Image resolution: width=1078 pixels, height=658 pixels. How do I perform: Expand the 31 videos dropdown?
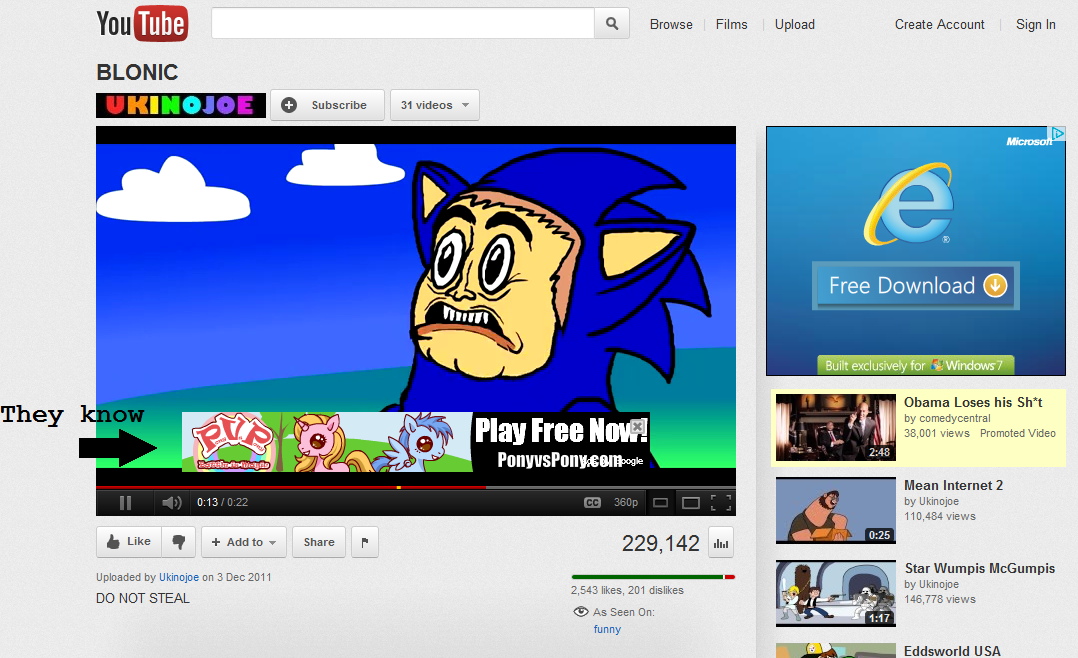pyautogui.click(x=434, y=105)
